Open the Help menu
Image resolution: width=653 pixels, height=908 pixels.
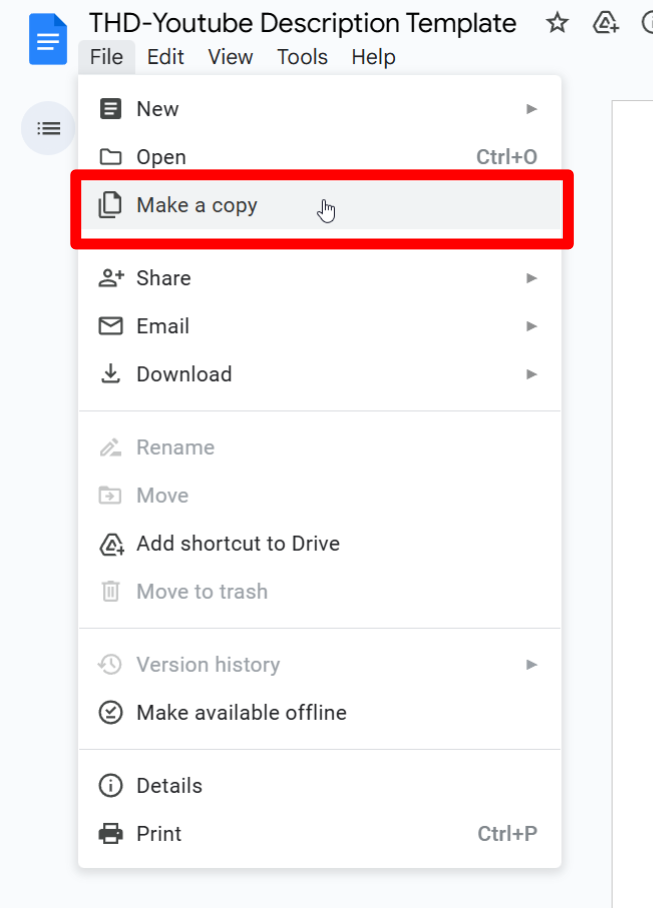[x=373, y=57]
